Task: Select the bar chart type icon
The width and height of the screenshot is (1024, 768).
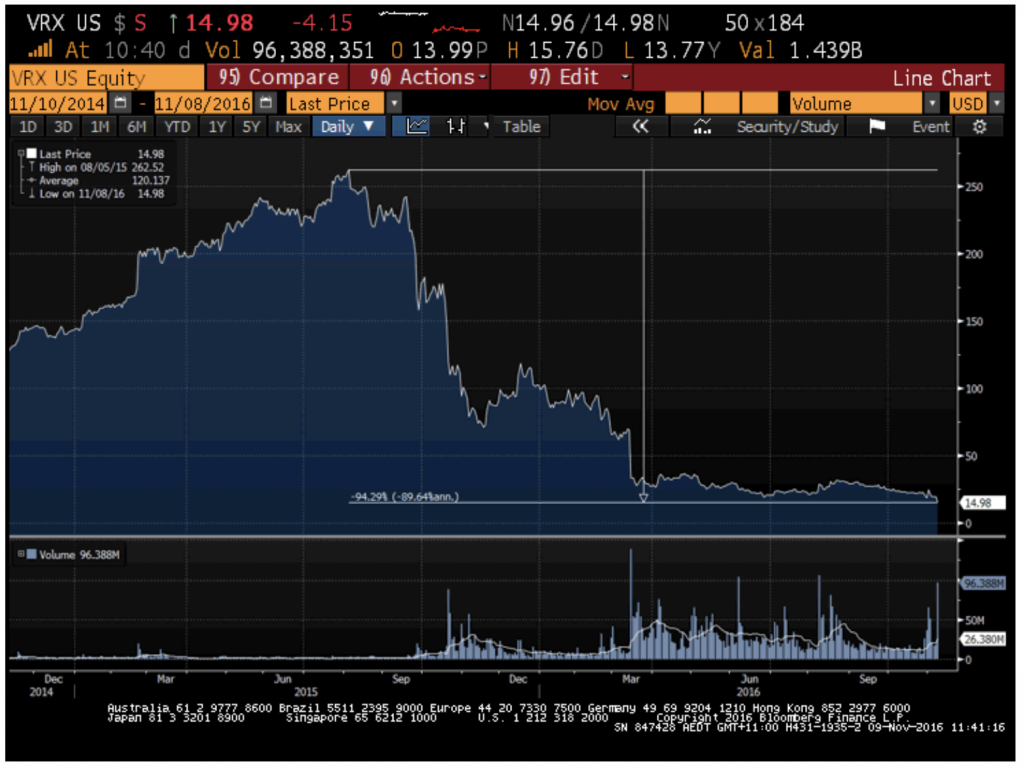Action: tap(456, 126)
